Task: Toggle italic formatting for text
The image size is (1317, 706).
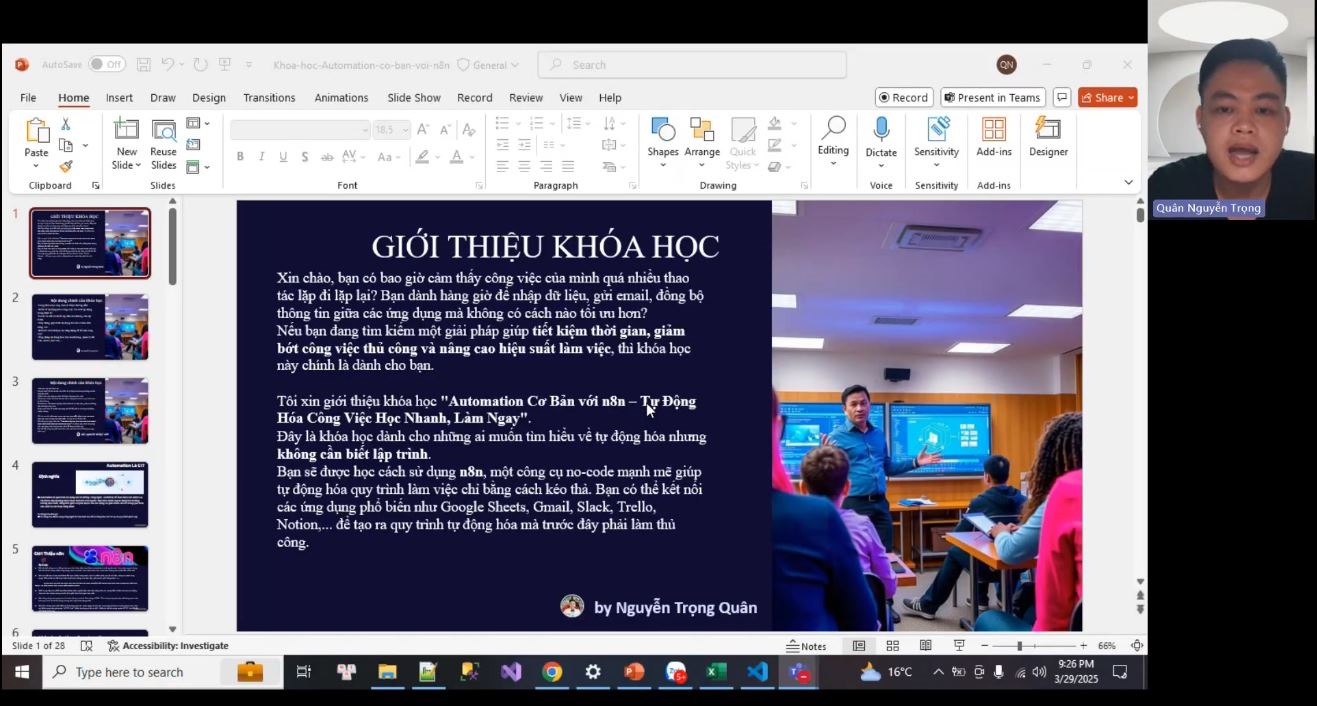Action: (260, 156)
